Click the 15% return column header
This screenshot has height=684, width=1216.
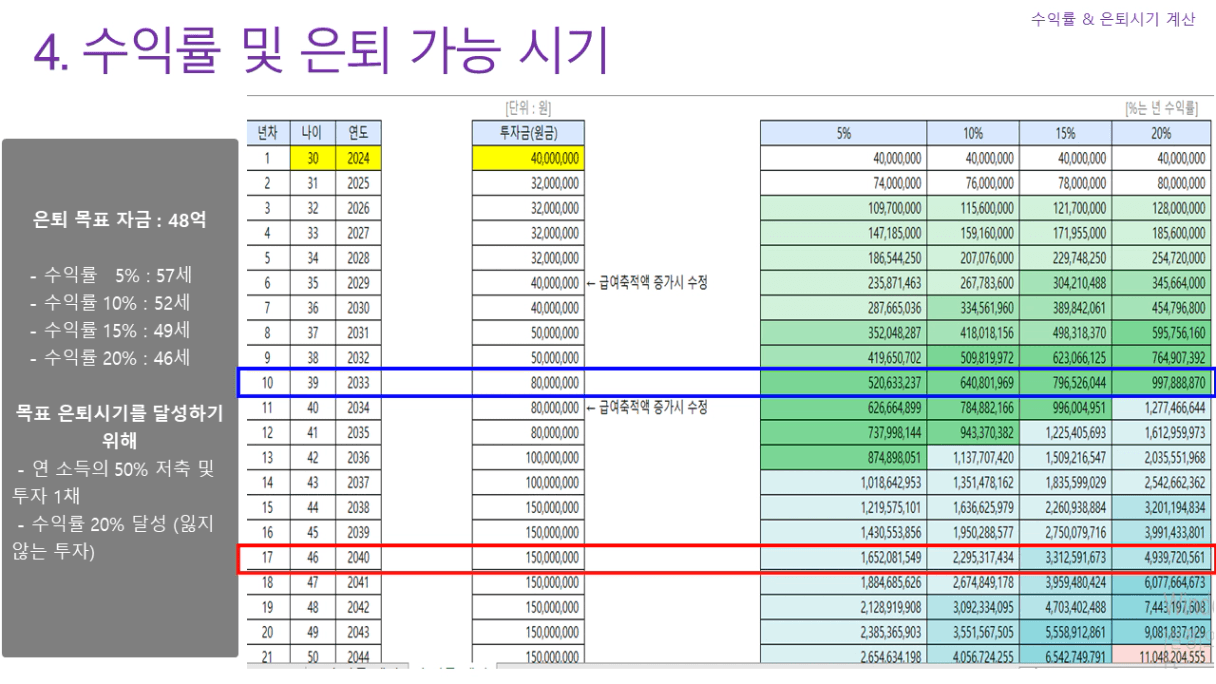[x=1065, y=133]
